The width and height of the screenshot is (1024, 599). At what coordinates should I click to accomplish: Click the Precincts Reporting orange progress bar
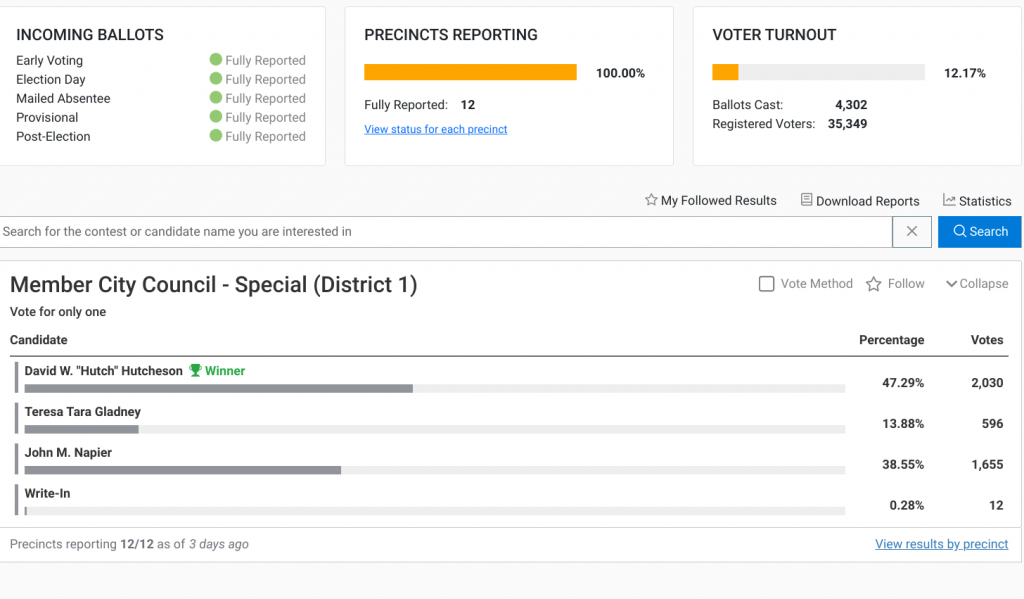470,72
